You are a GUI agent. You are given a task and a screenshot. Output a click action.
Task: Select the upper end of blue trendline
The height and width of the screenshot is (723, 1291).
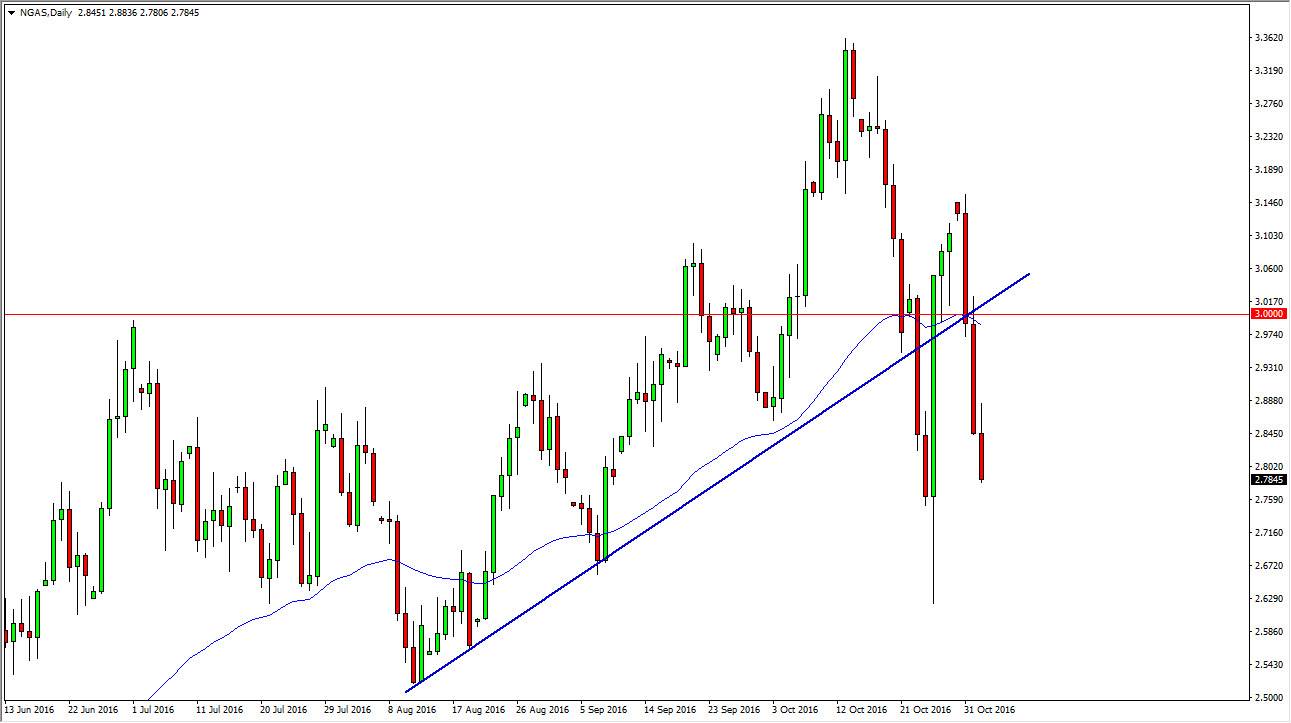click(1029, 273)
